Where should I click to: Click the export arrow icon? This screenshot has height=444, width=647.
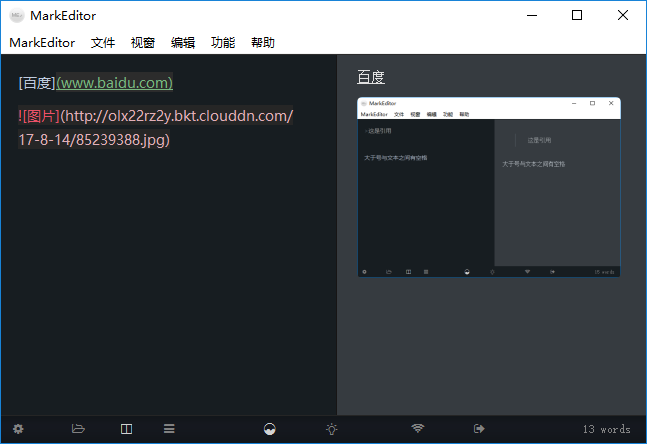pyautogui.click(x=479, y=429)
